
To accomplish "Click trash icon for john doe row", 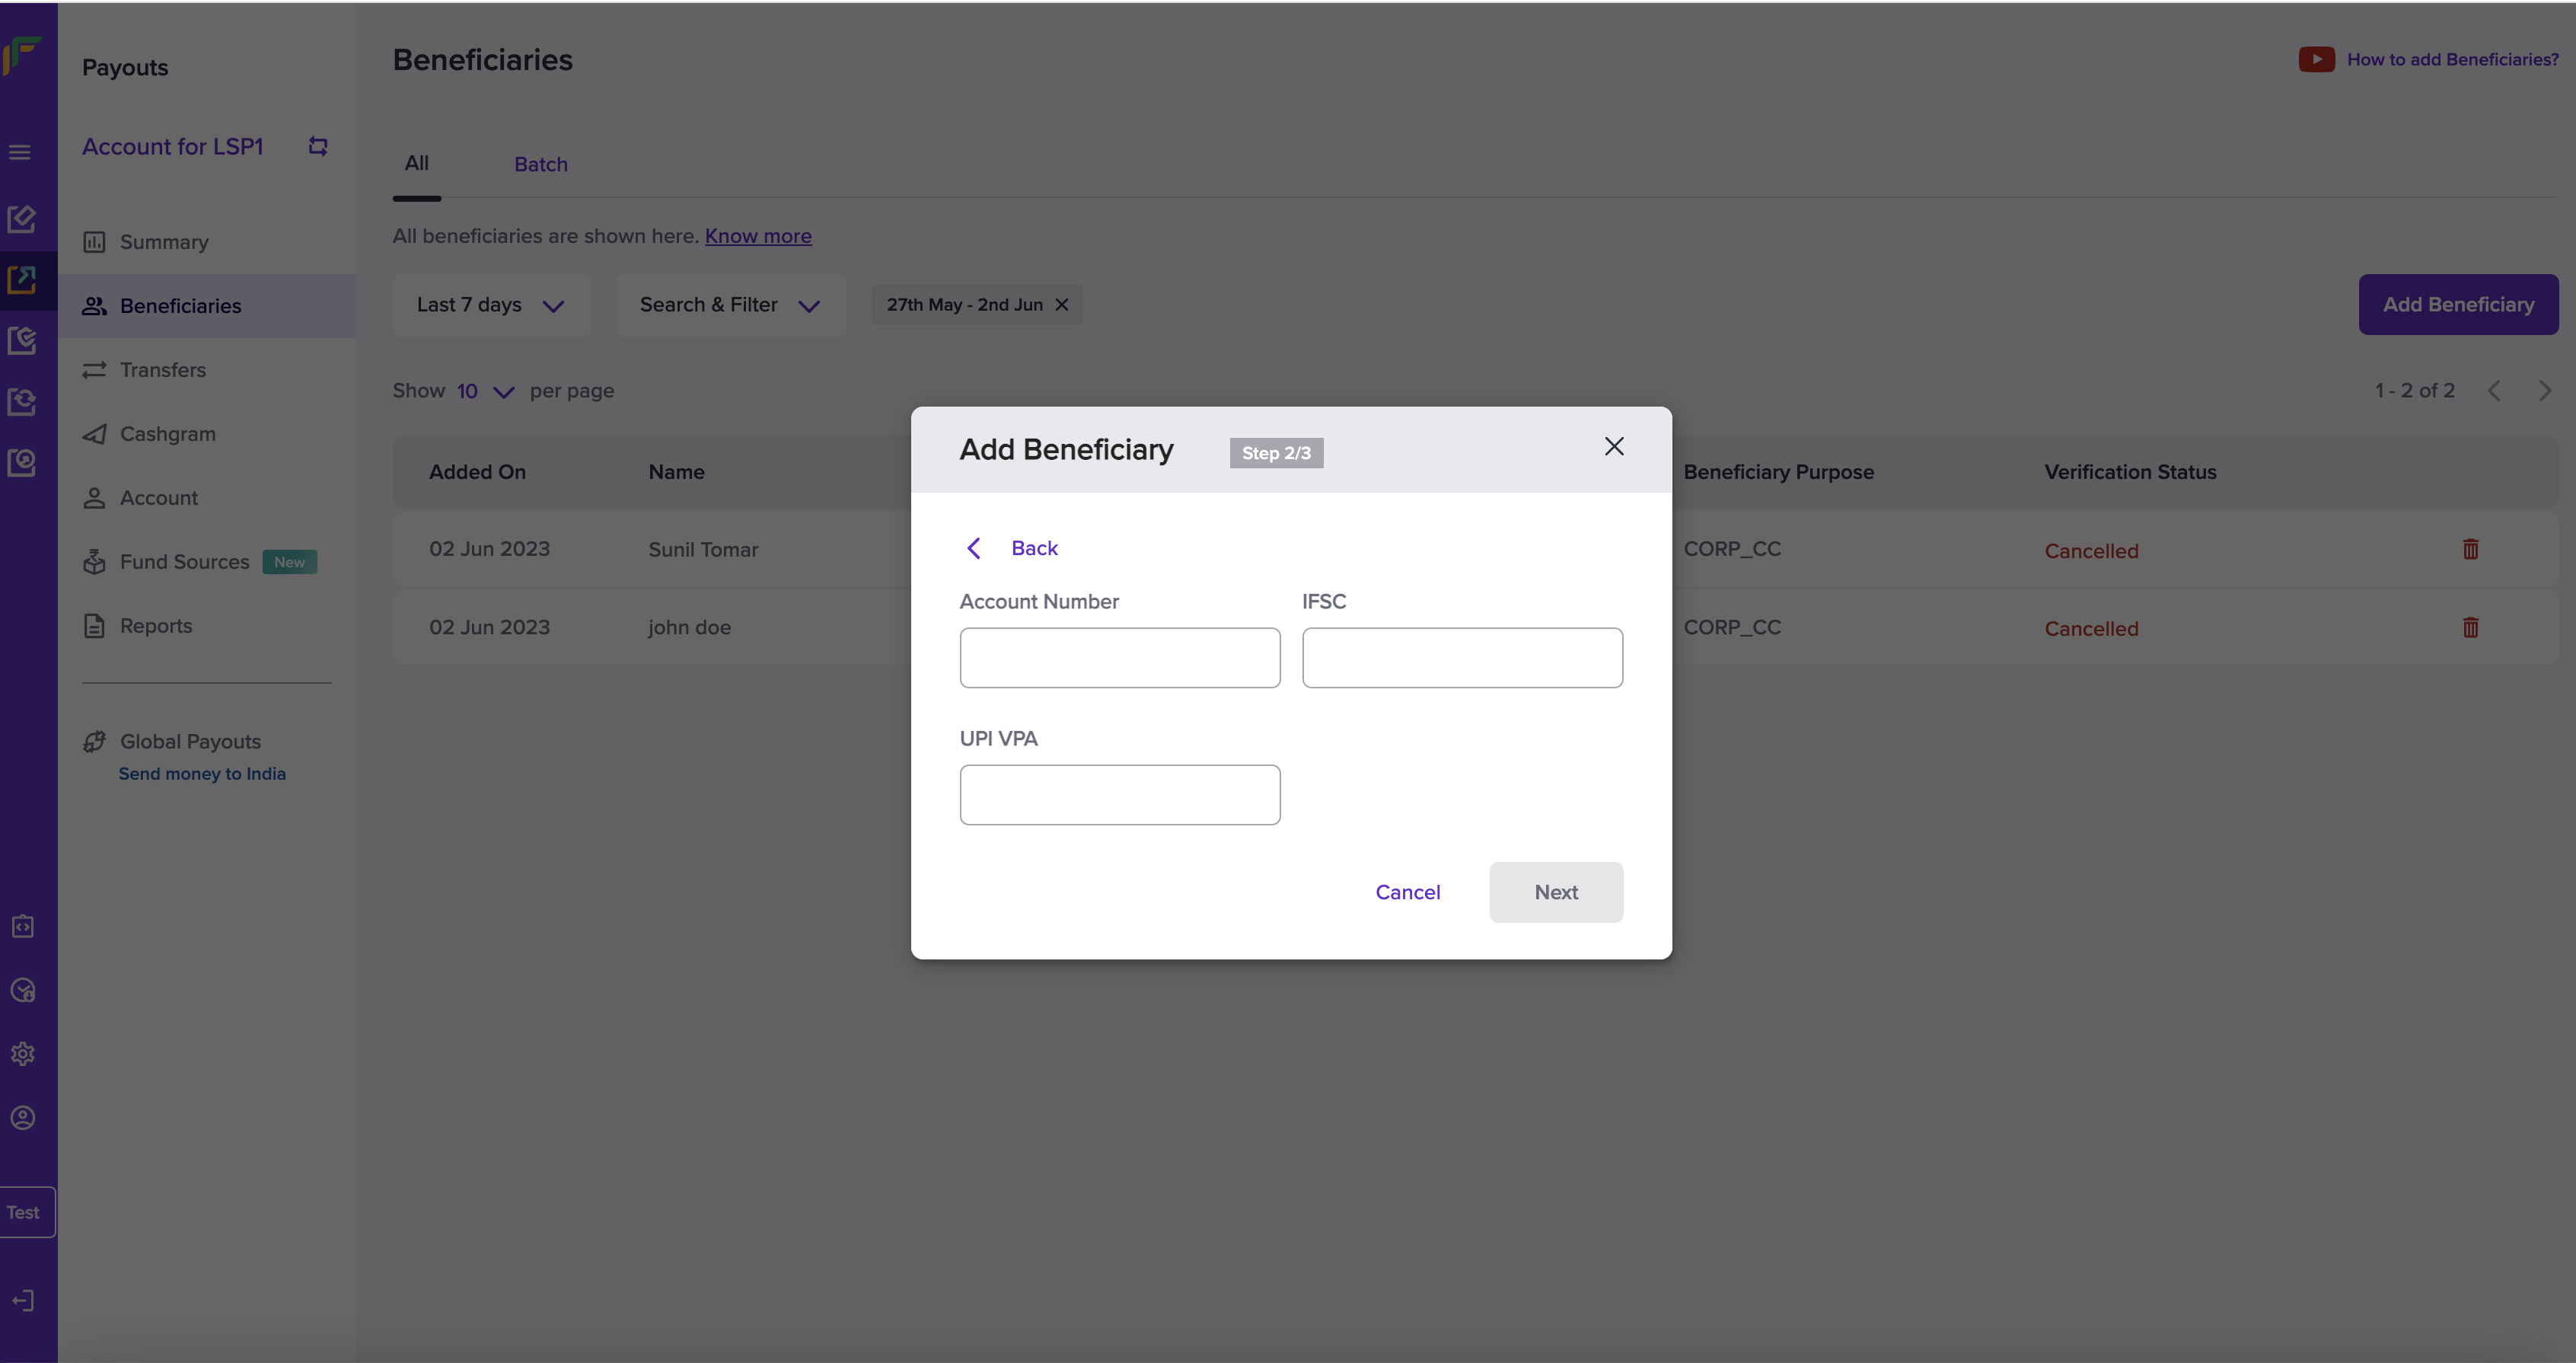I will click(2470, 627).
